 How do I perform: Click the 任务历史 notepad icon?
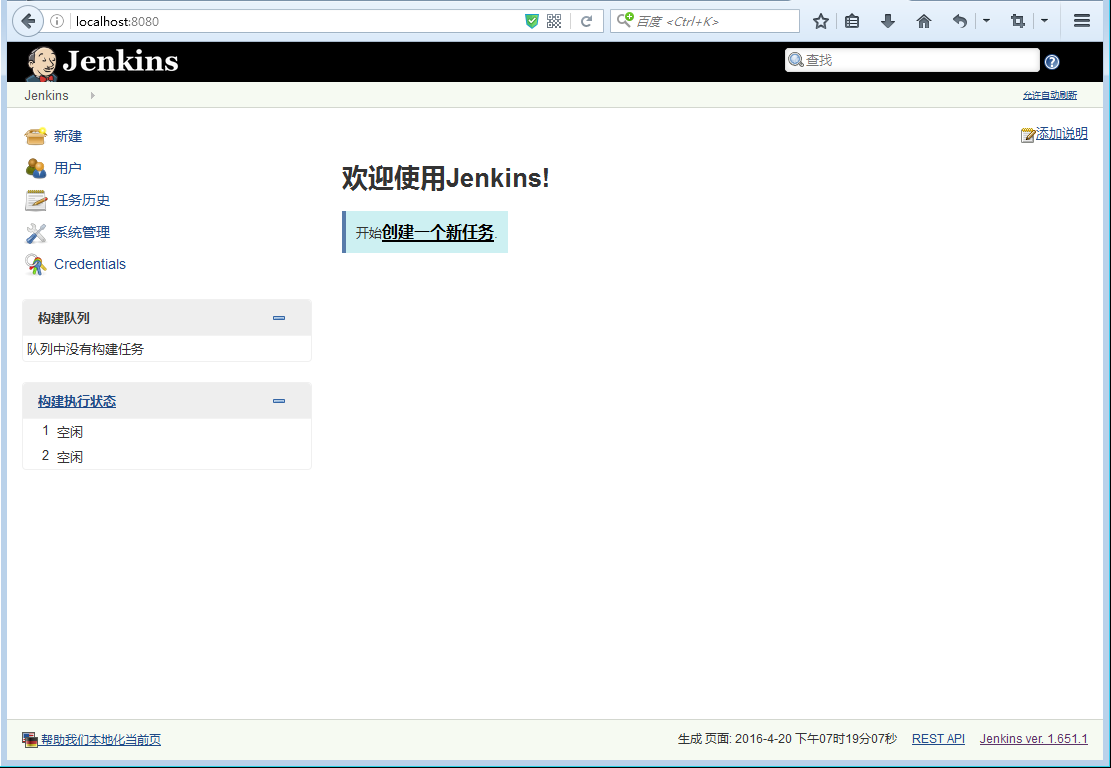tap(35, 200)
